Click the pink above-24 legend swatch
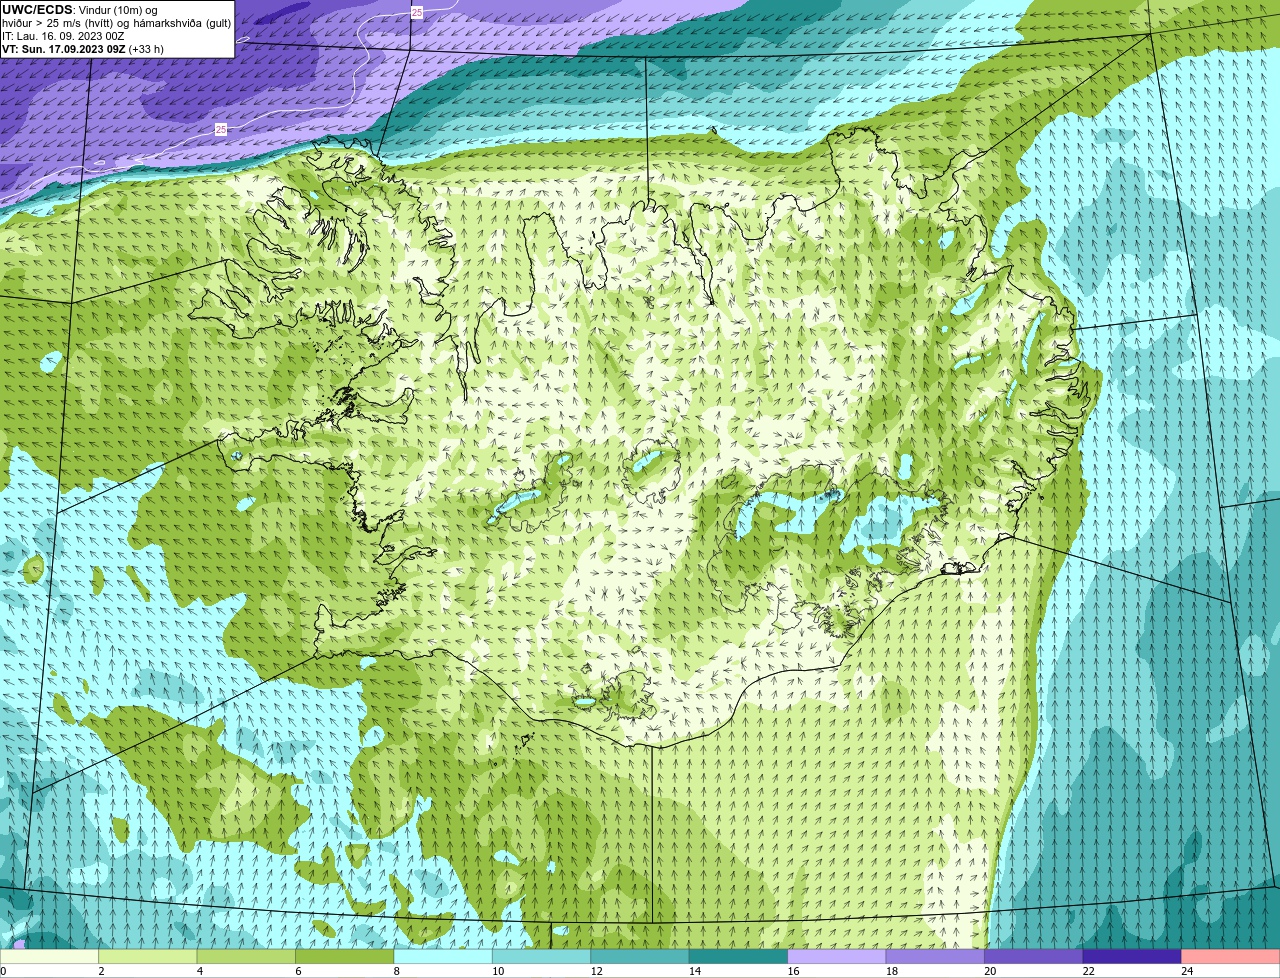 (x=1230, y=956)
